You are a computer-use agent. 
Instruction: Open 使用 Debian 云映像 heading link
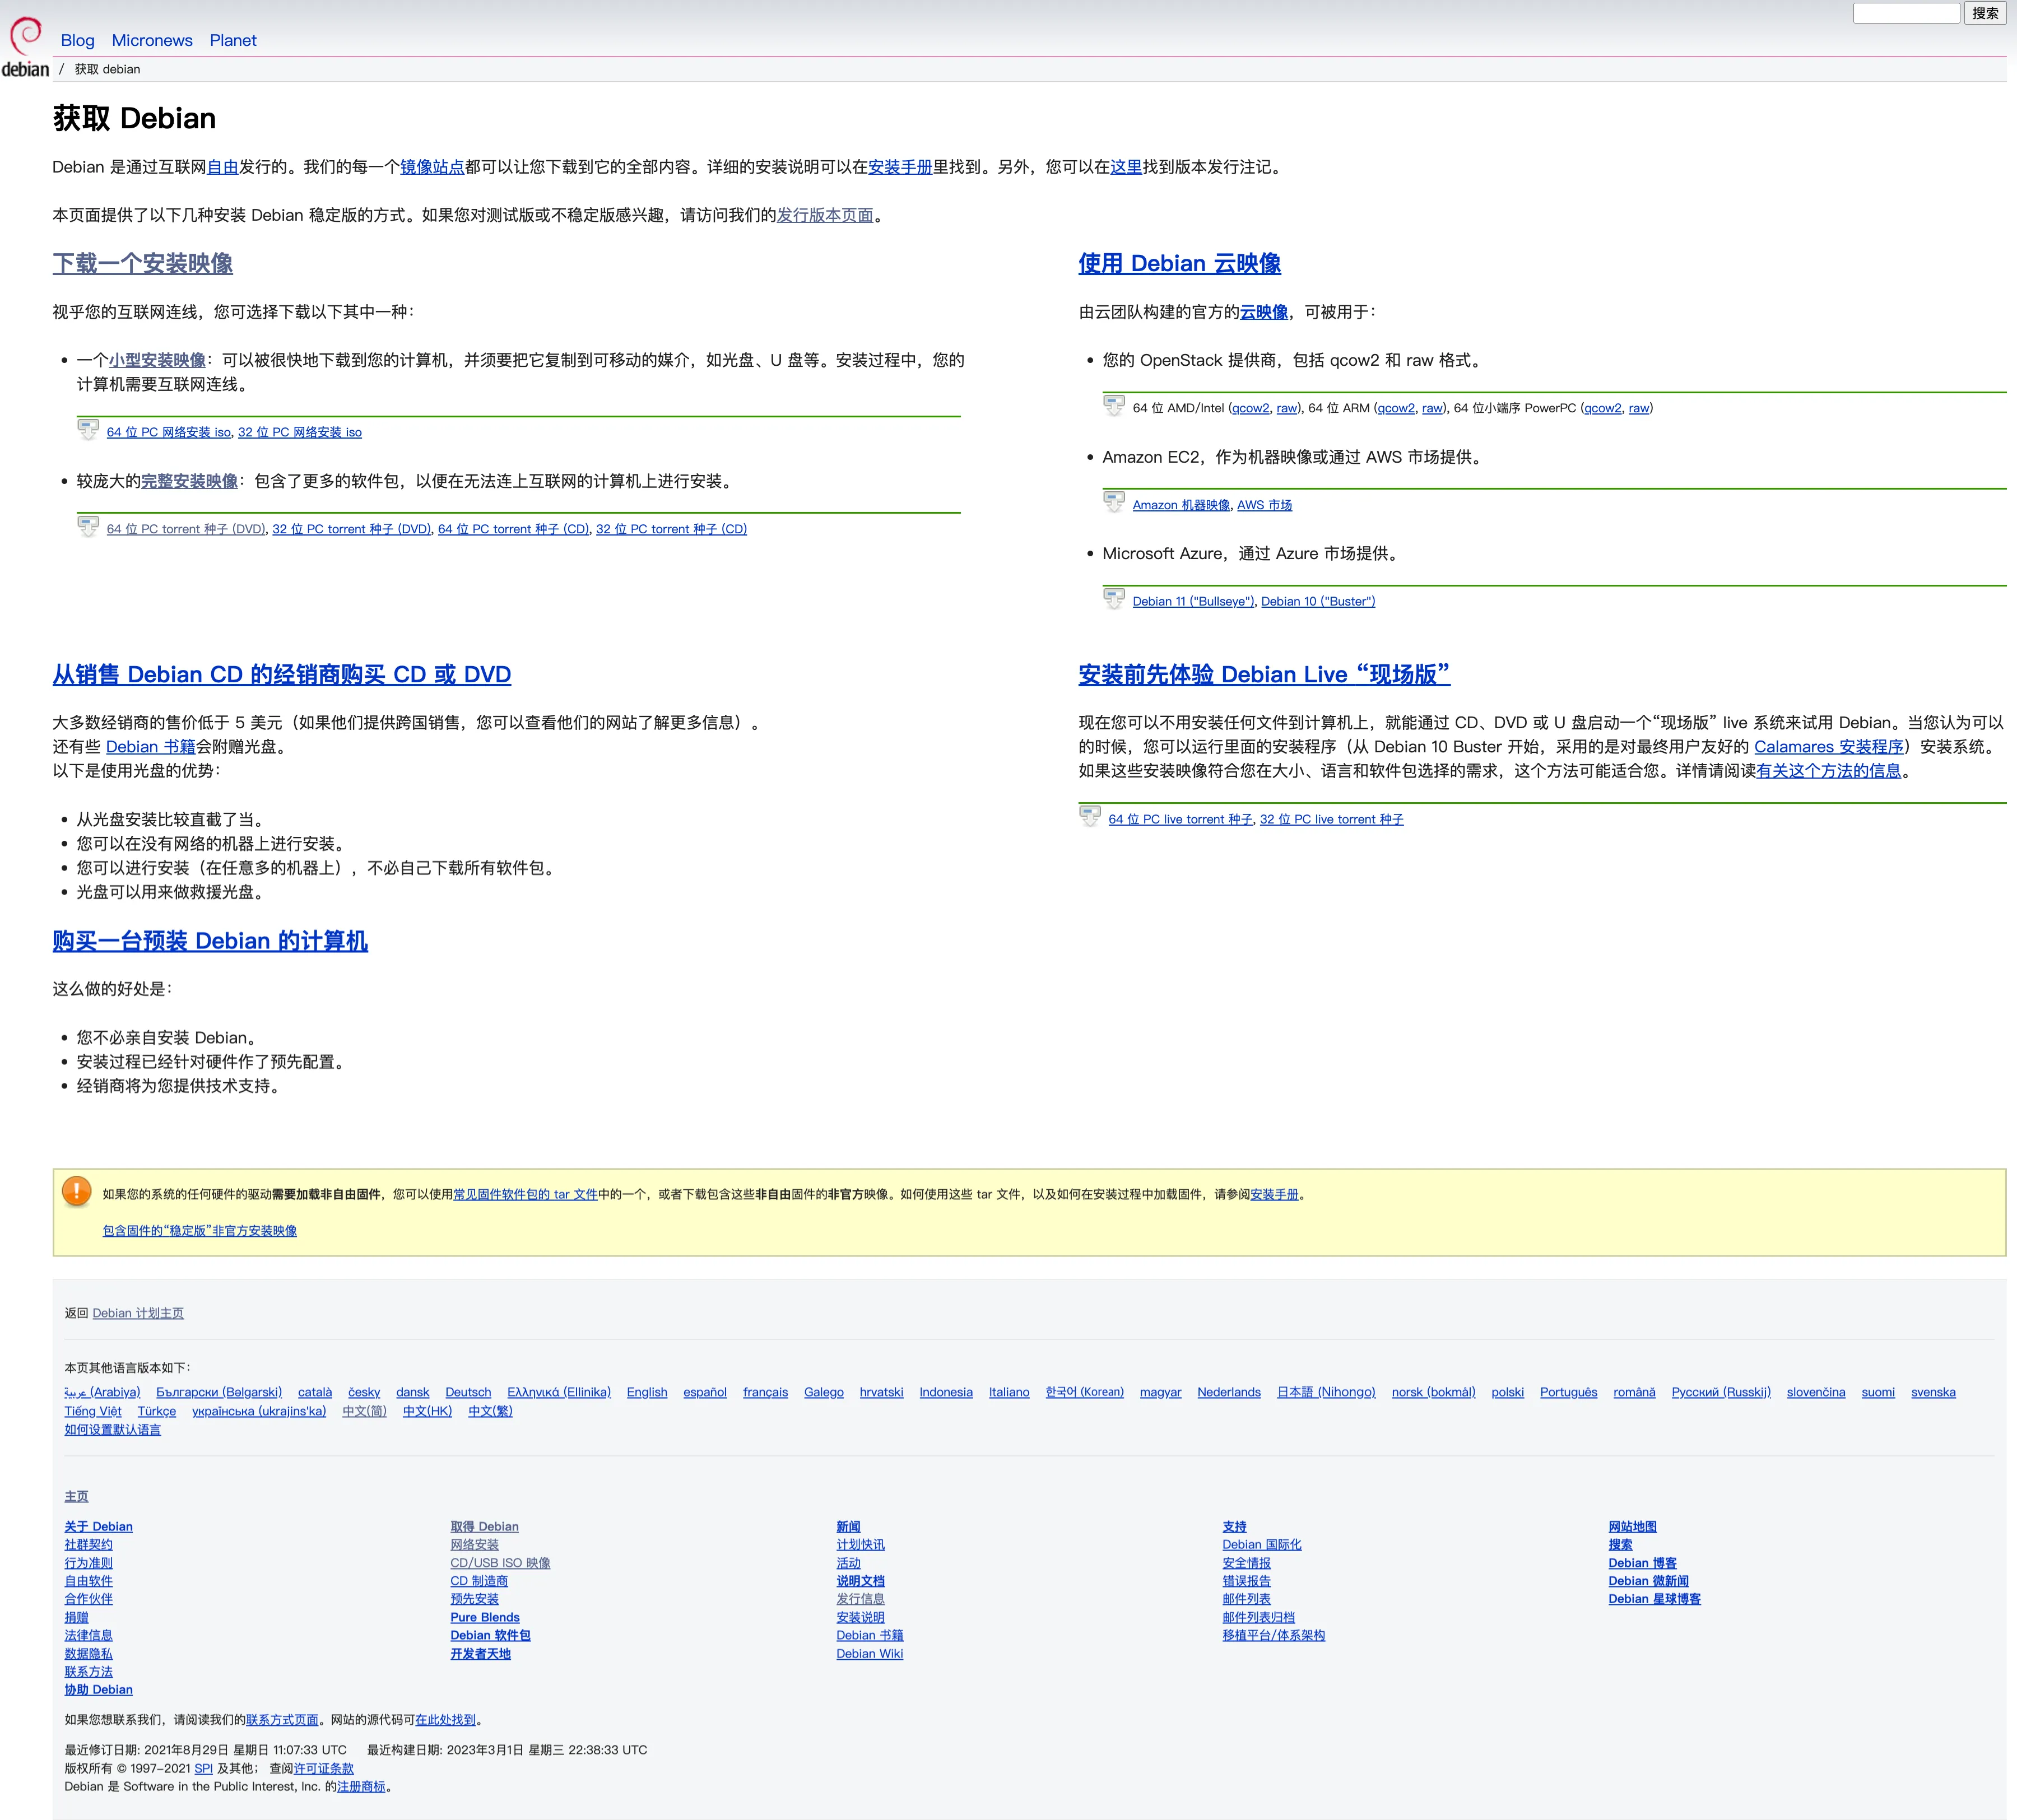click(x=1179, y=264)
